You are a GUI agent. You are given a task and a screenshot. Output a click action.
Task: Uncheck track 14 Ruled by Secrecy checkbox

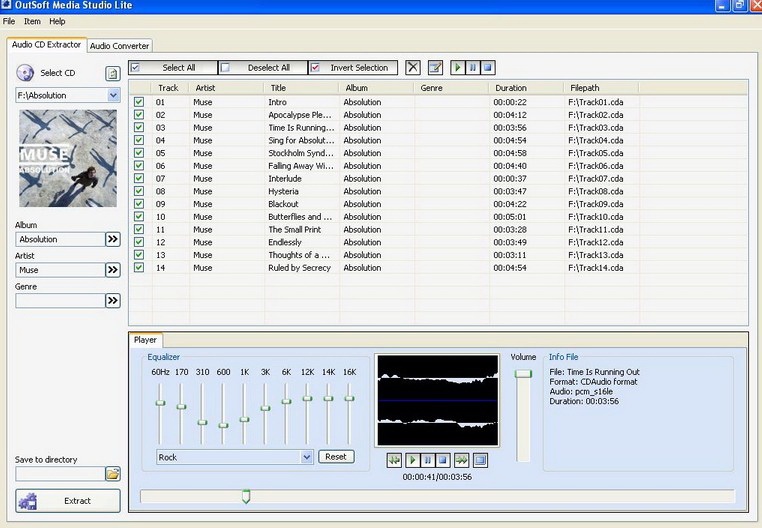[139, 267]
